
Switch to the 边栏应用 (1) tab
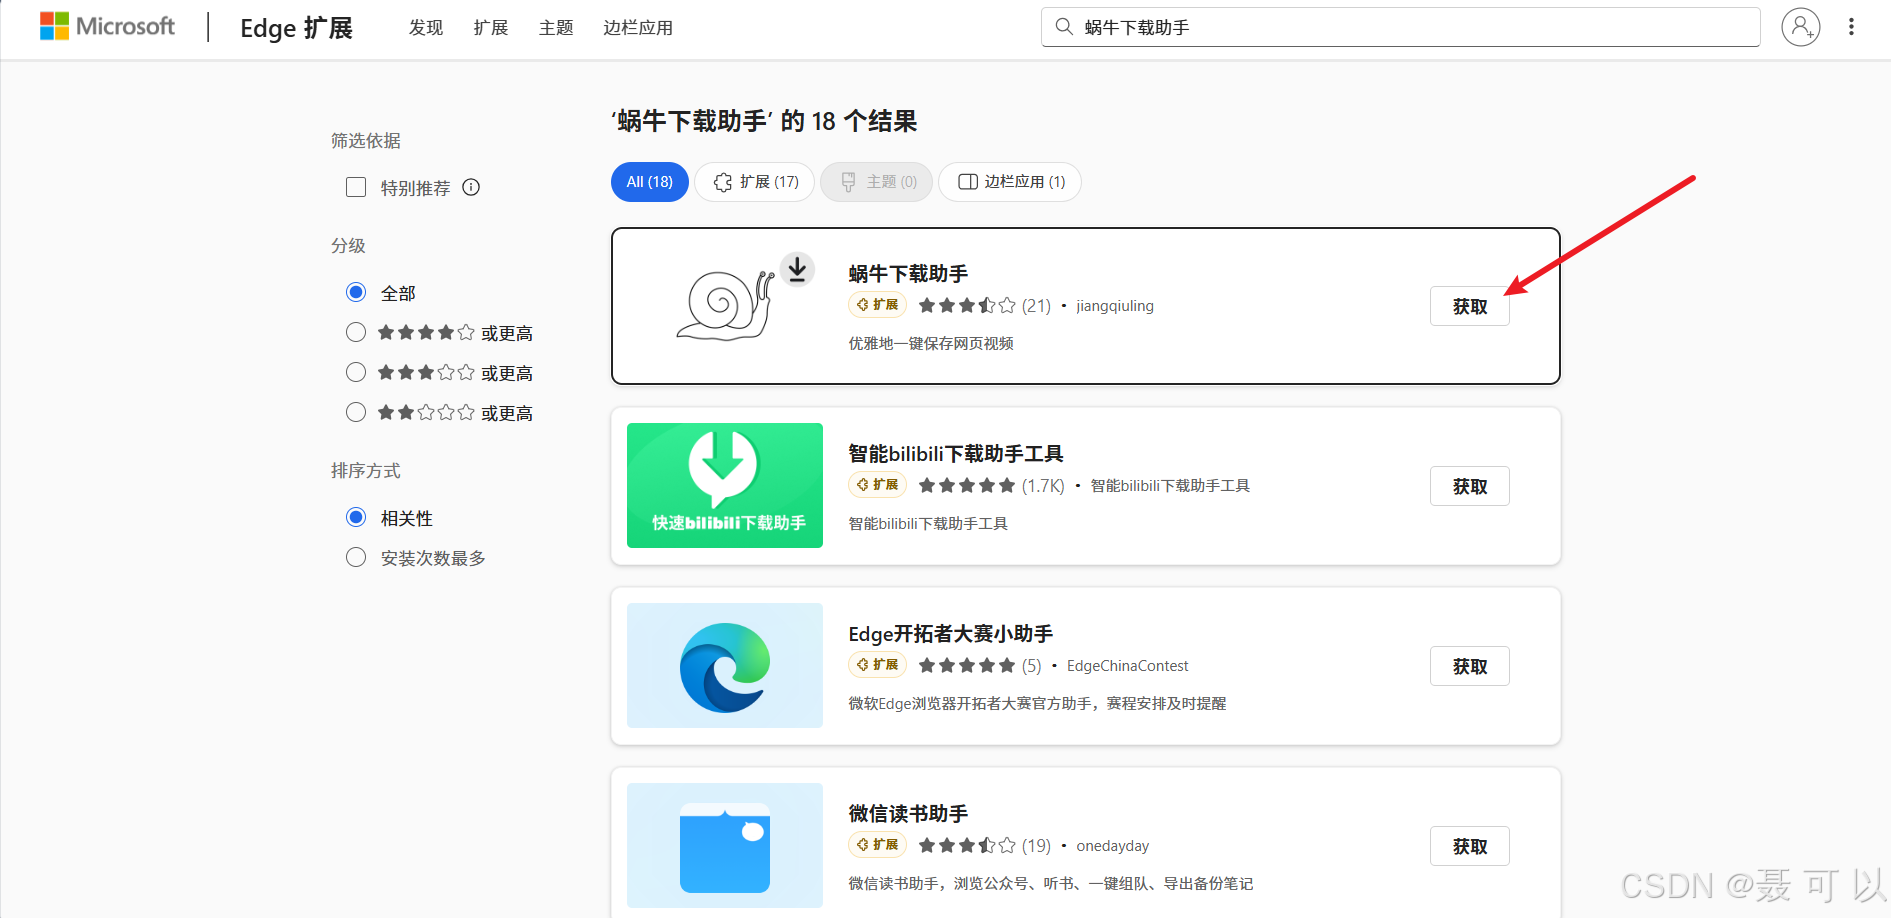1010,182
